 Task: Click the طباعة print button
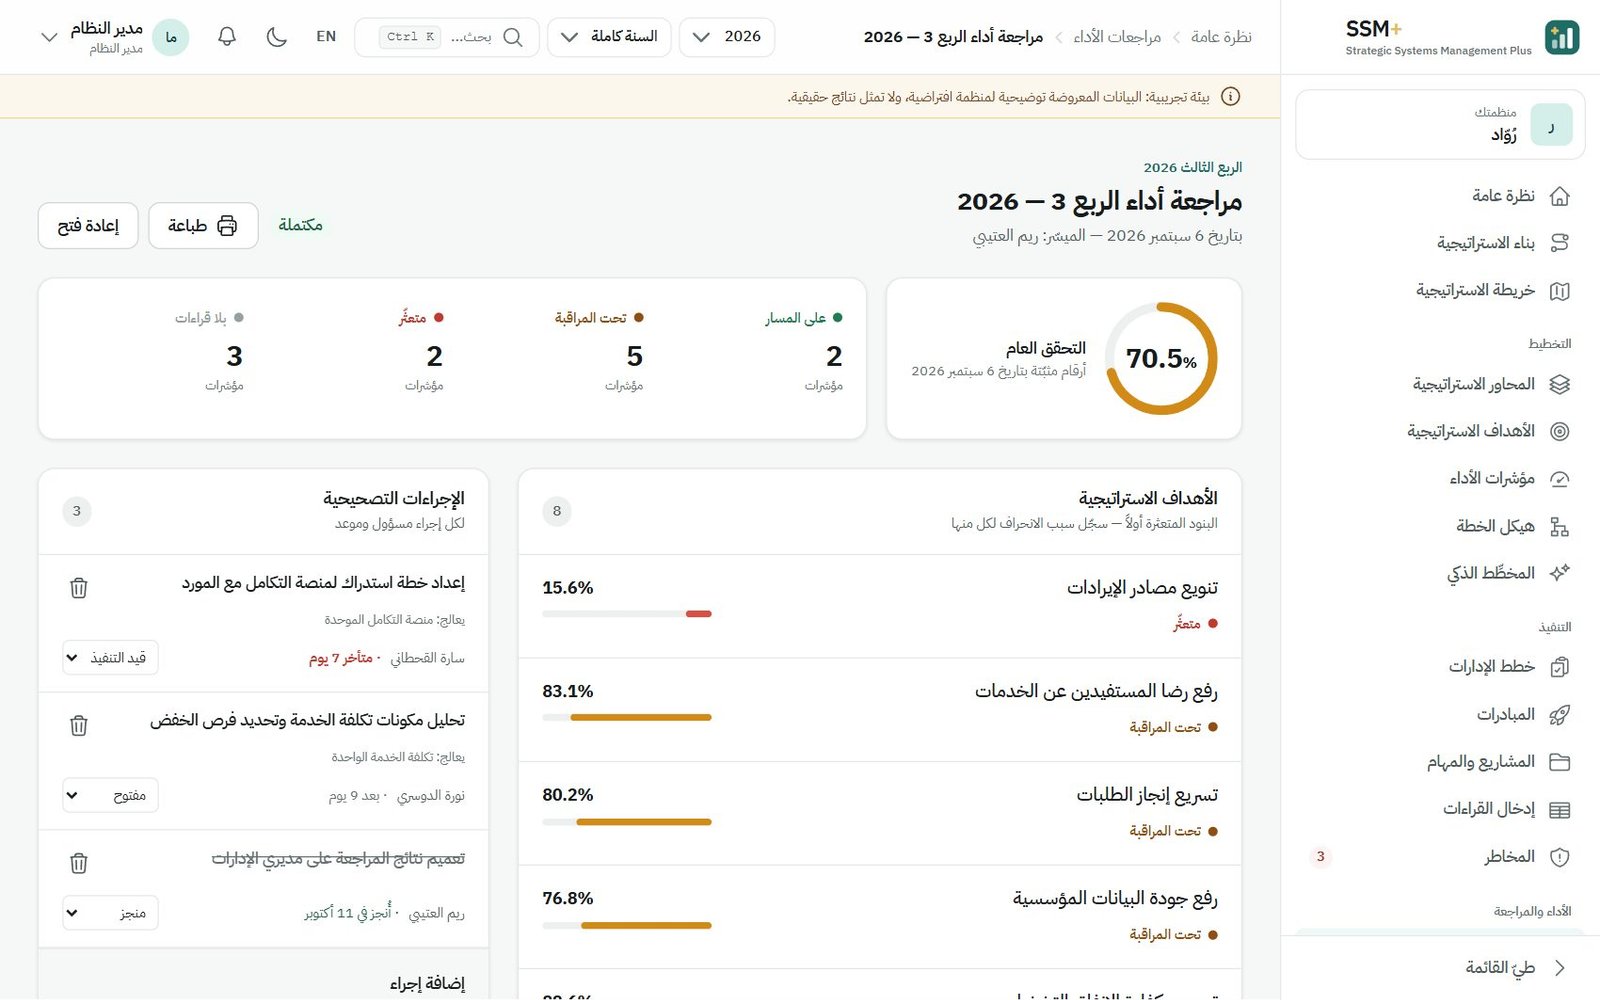tap(203, 226)
